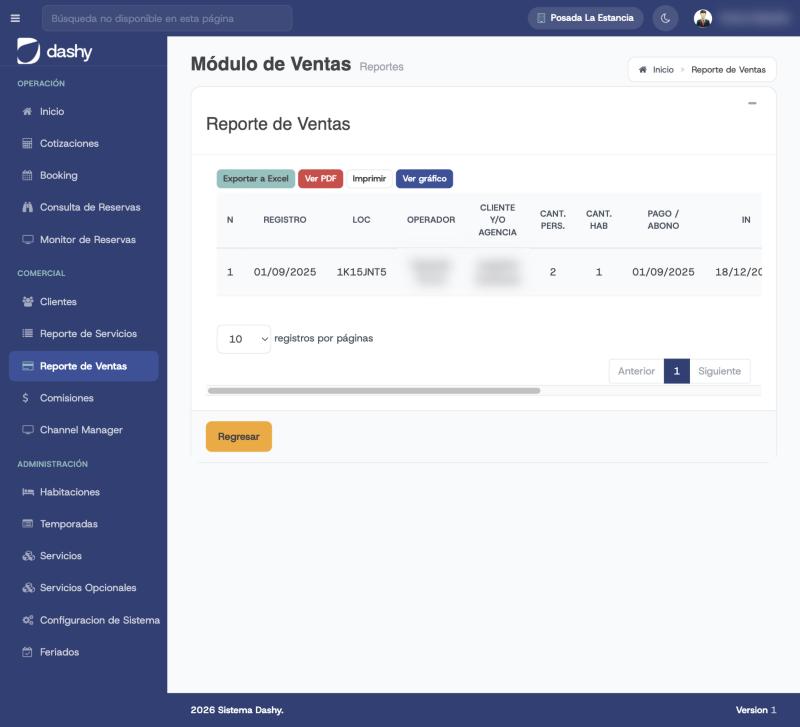Viewport: 800px width, 727px height.
Task: Sort by the LOC column header
Action: [361, 220]
